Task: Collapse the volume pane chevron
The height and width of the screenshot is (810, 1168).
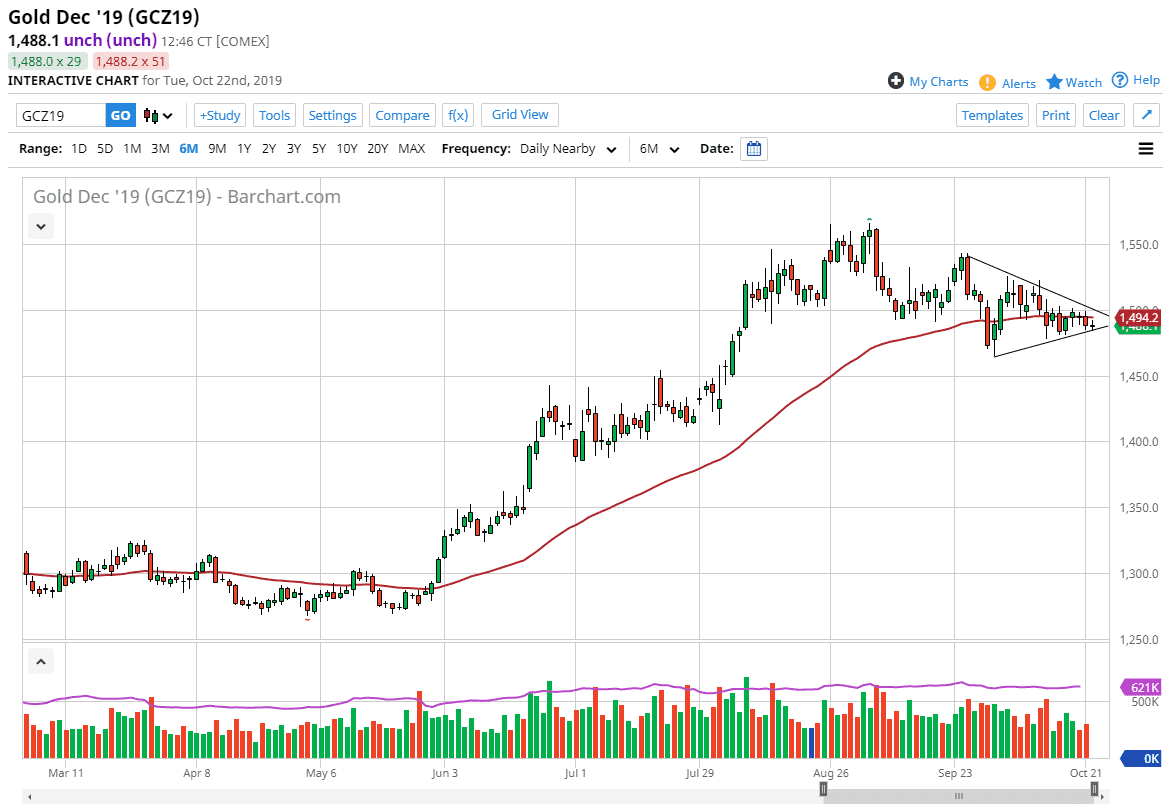Action: click(41, 661)
